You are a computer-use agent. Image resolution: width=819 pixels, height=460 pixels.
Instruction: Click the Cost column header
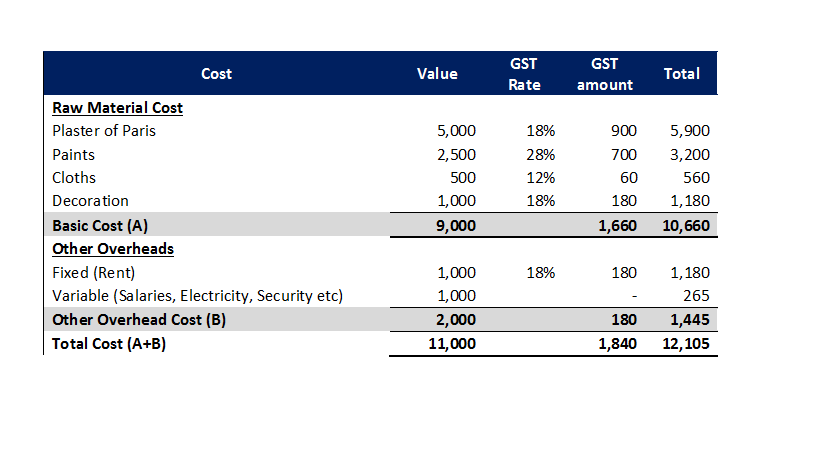216,74
